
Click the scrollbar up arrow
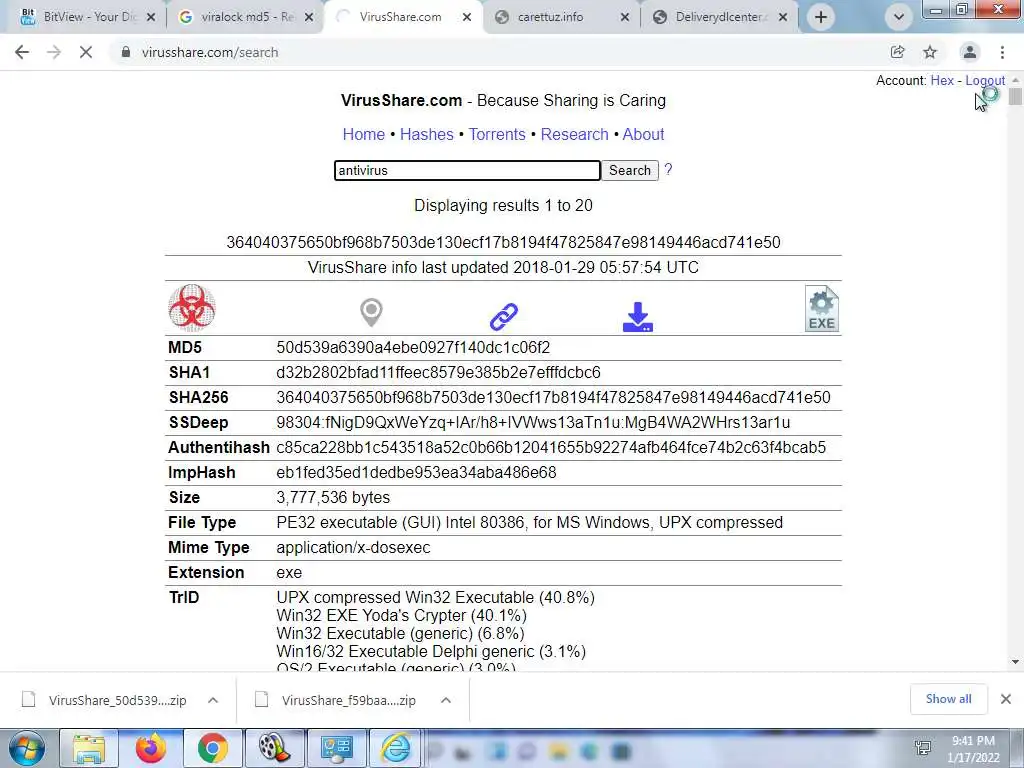[x=1015, y=79]
